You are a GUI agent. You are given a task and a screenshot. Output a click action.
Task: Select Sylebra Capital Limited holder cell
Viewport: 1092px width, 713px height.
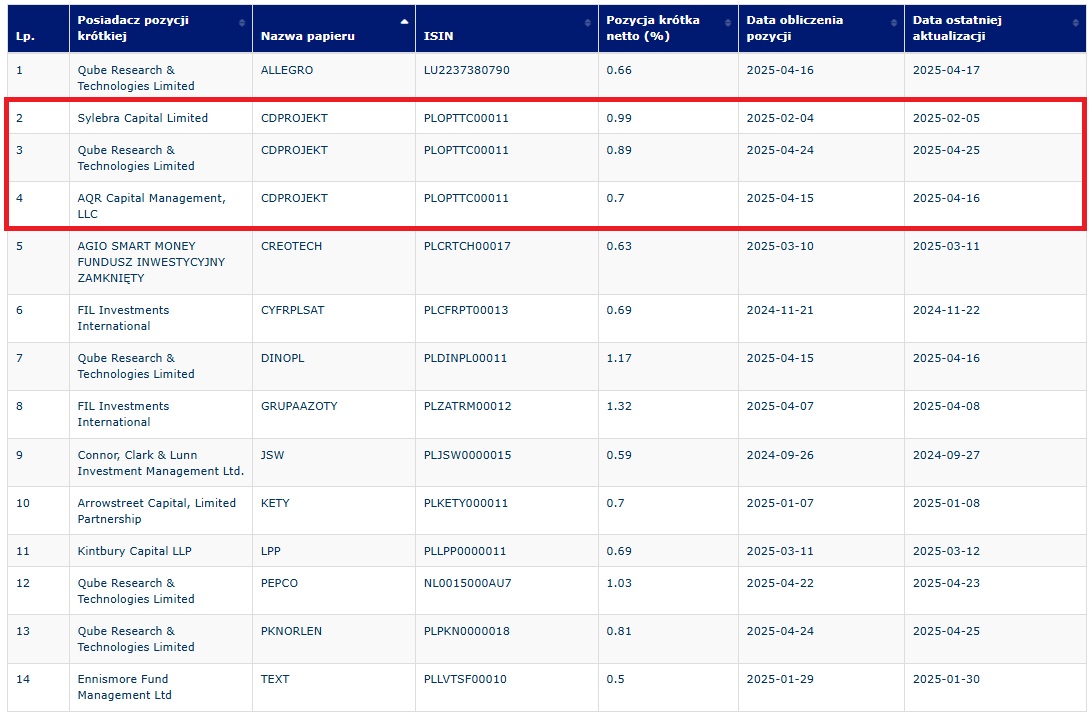pos(143,118)
